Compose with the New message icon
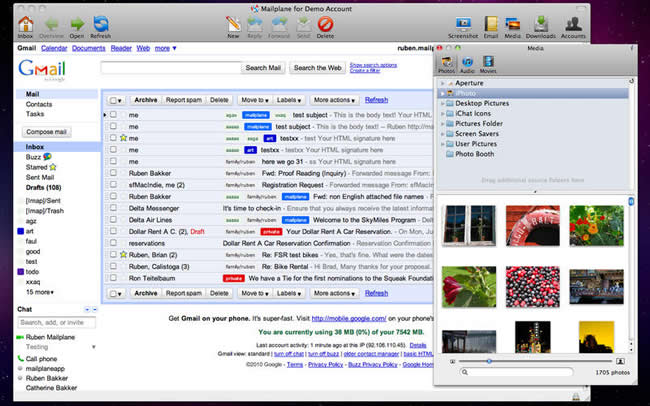This screenshot has width=650, height=406. 233,23
